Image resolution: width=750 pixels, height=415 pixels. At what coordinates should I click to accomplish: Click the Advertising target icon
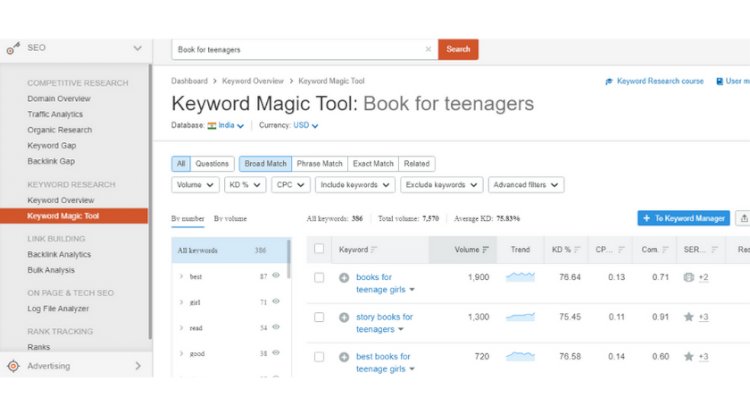pos(13,366)
